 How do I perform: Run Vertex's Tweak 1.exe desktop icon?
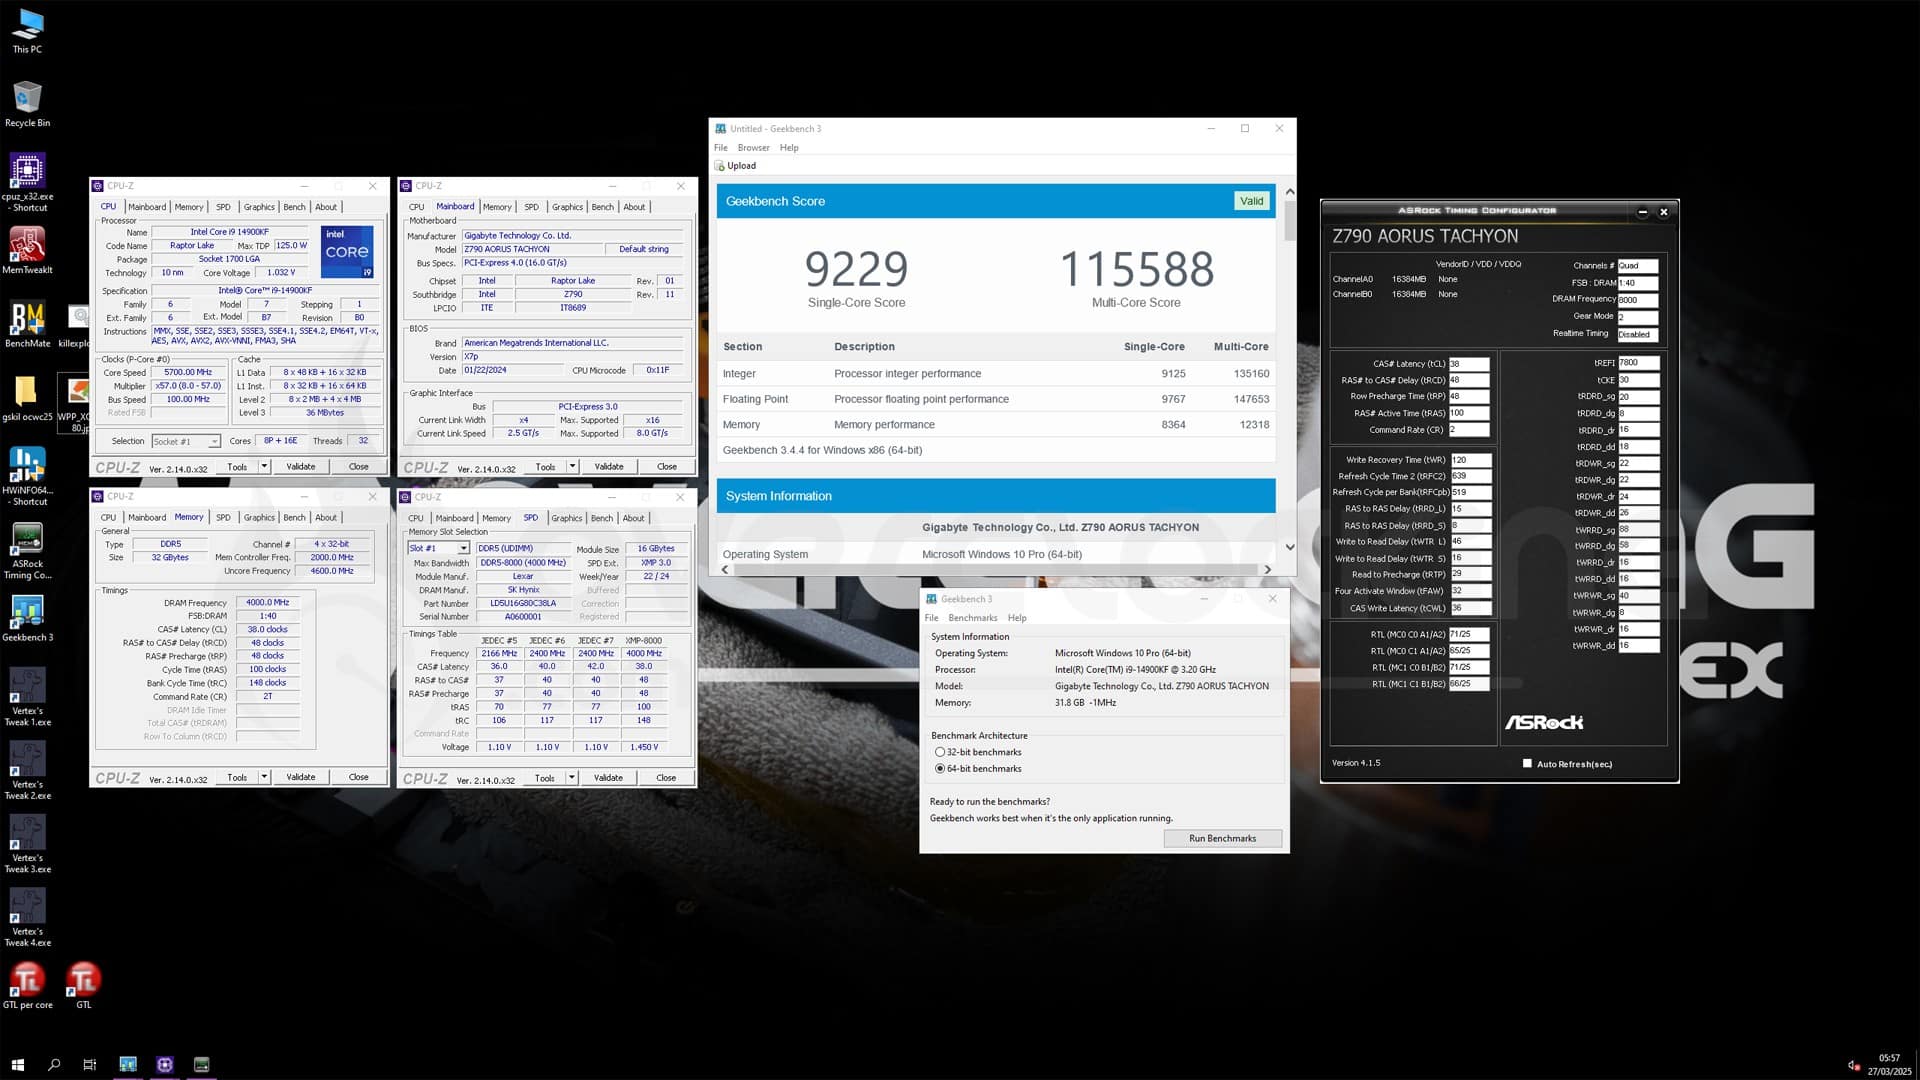pyautogui.click(x=27, y=697)
